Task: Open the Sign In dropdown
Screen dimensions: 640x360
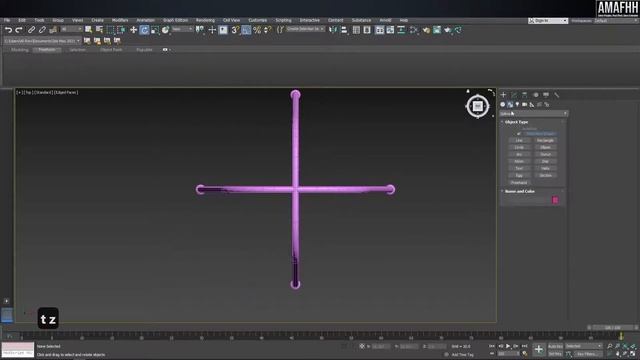Action: pyautogui.click(x=548, y=20)
